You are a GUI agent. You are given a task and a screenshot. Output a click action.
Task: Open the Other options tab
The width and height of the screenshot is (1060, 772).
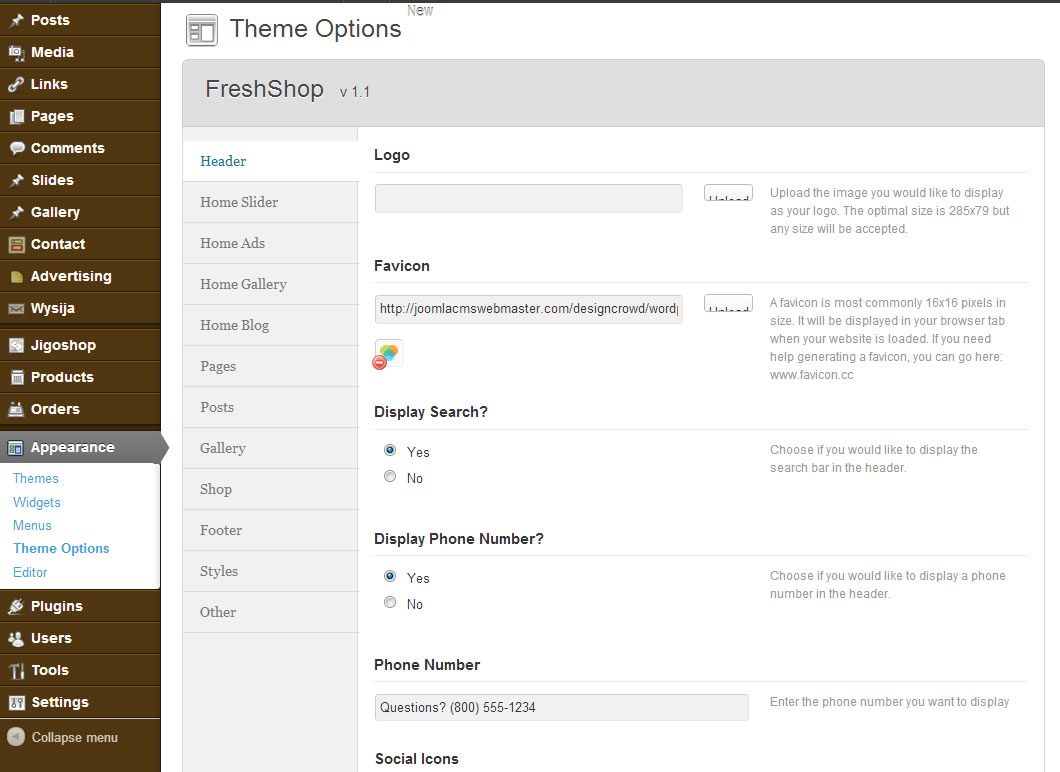(270, 612)
